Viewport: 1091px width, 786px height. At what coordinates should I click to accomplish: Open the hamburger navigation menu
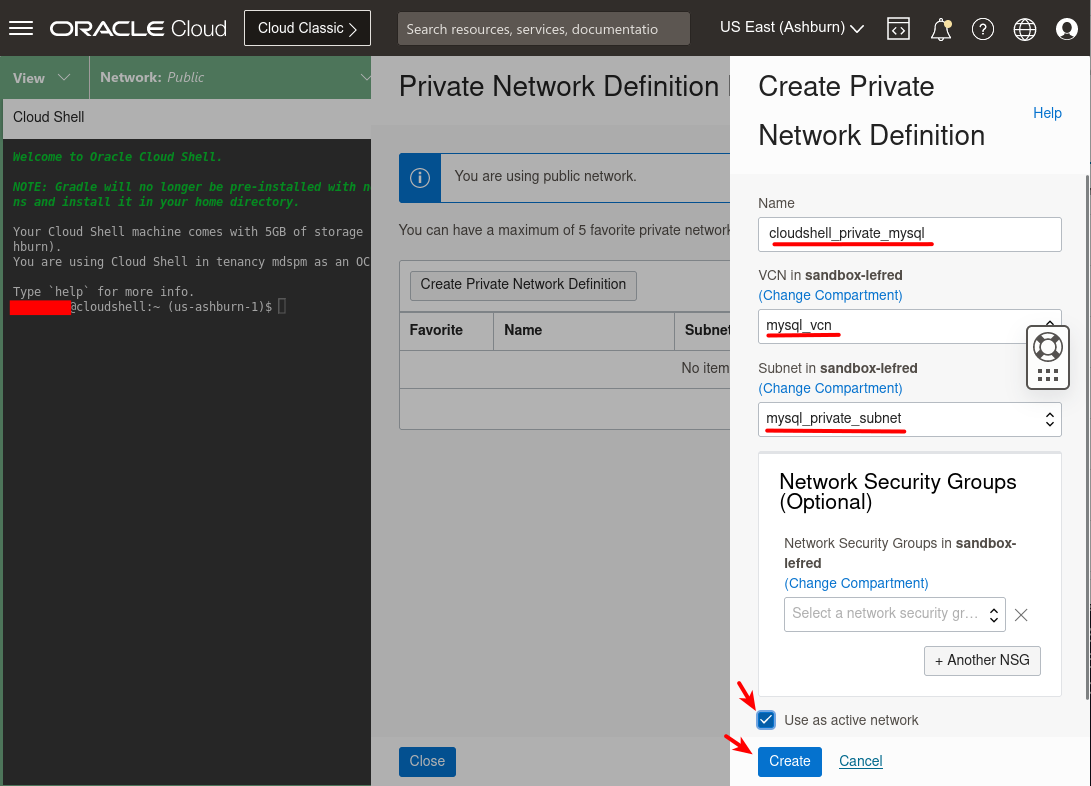[x=21, y=28]
